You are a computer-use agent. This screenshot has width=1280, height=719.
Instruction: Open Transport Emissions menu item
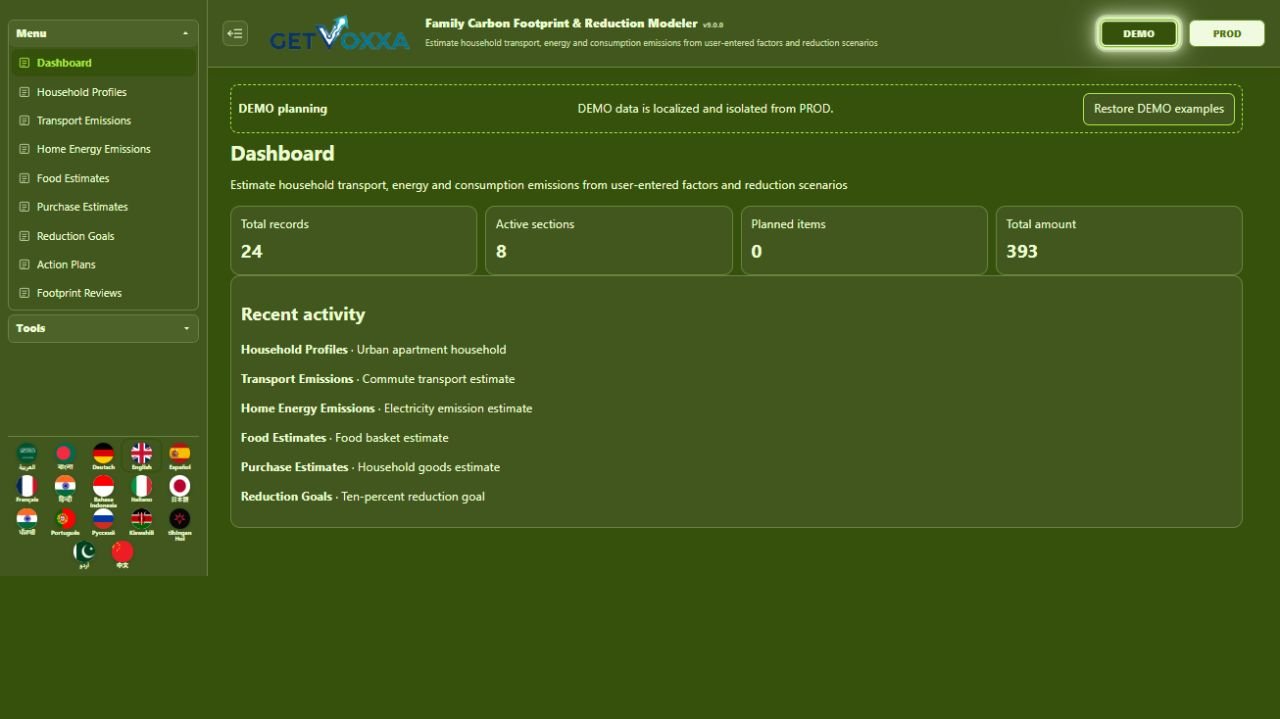tap(103, 121)
